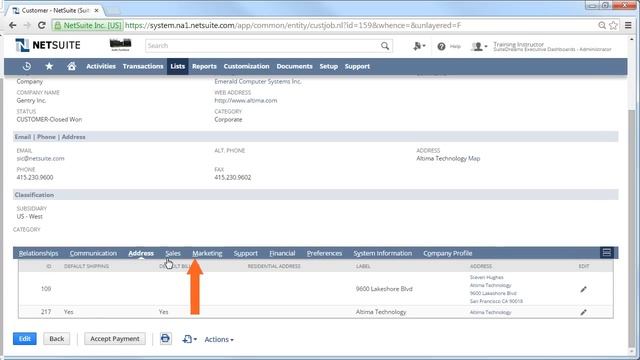Image resolution: width=640 pixels, height=360 pixels.
Task: Switch to the Marketing subtab
Action: [x=207, y=253]
